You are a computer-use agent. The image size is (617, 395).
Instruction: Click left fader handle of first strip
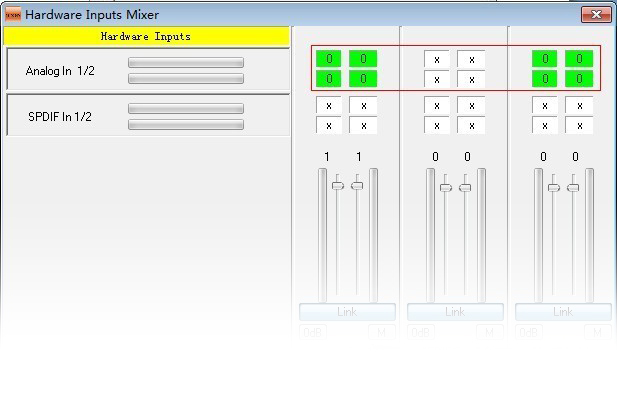tap(338, 186)
